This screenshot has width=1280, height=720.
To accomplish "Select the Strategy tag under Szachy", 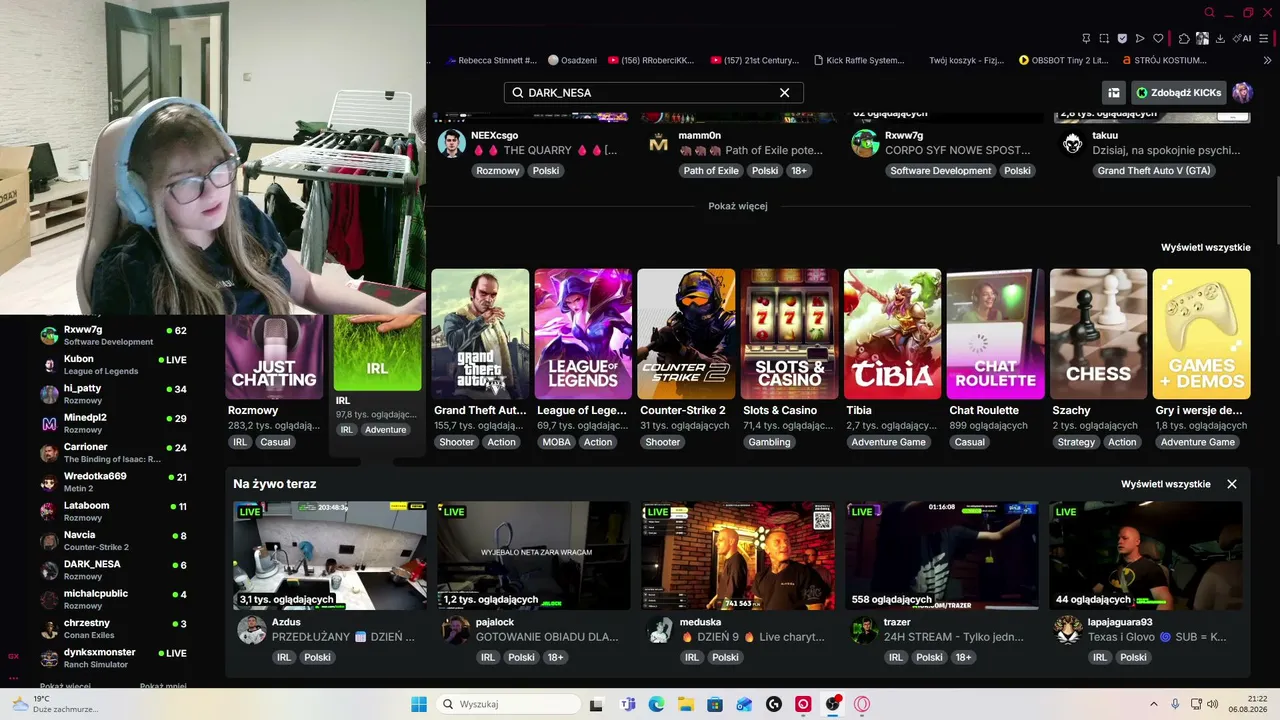I will (1076, 442).
